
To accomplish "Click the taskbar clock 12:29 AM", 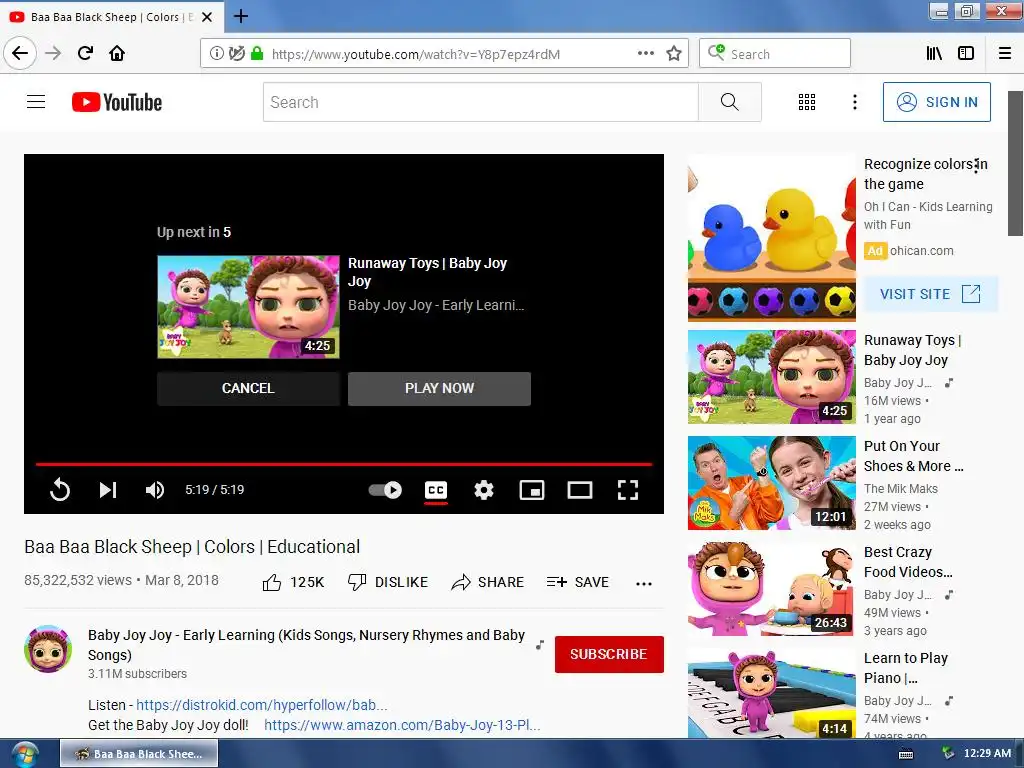I will [987, 753].
